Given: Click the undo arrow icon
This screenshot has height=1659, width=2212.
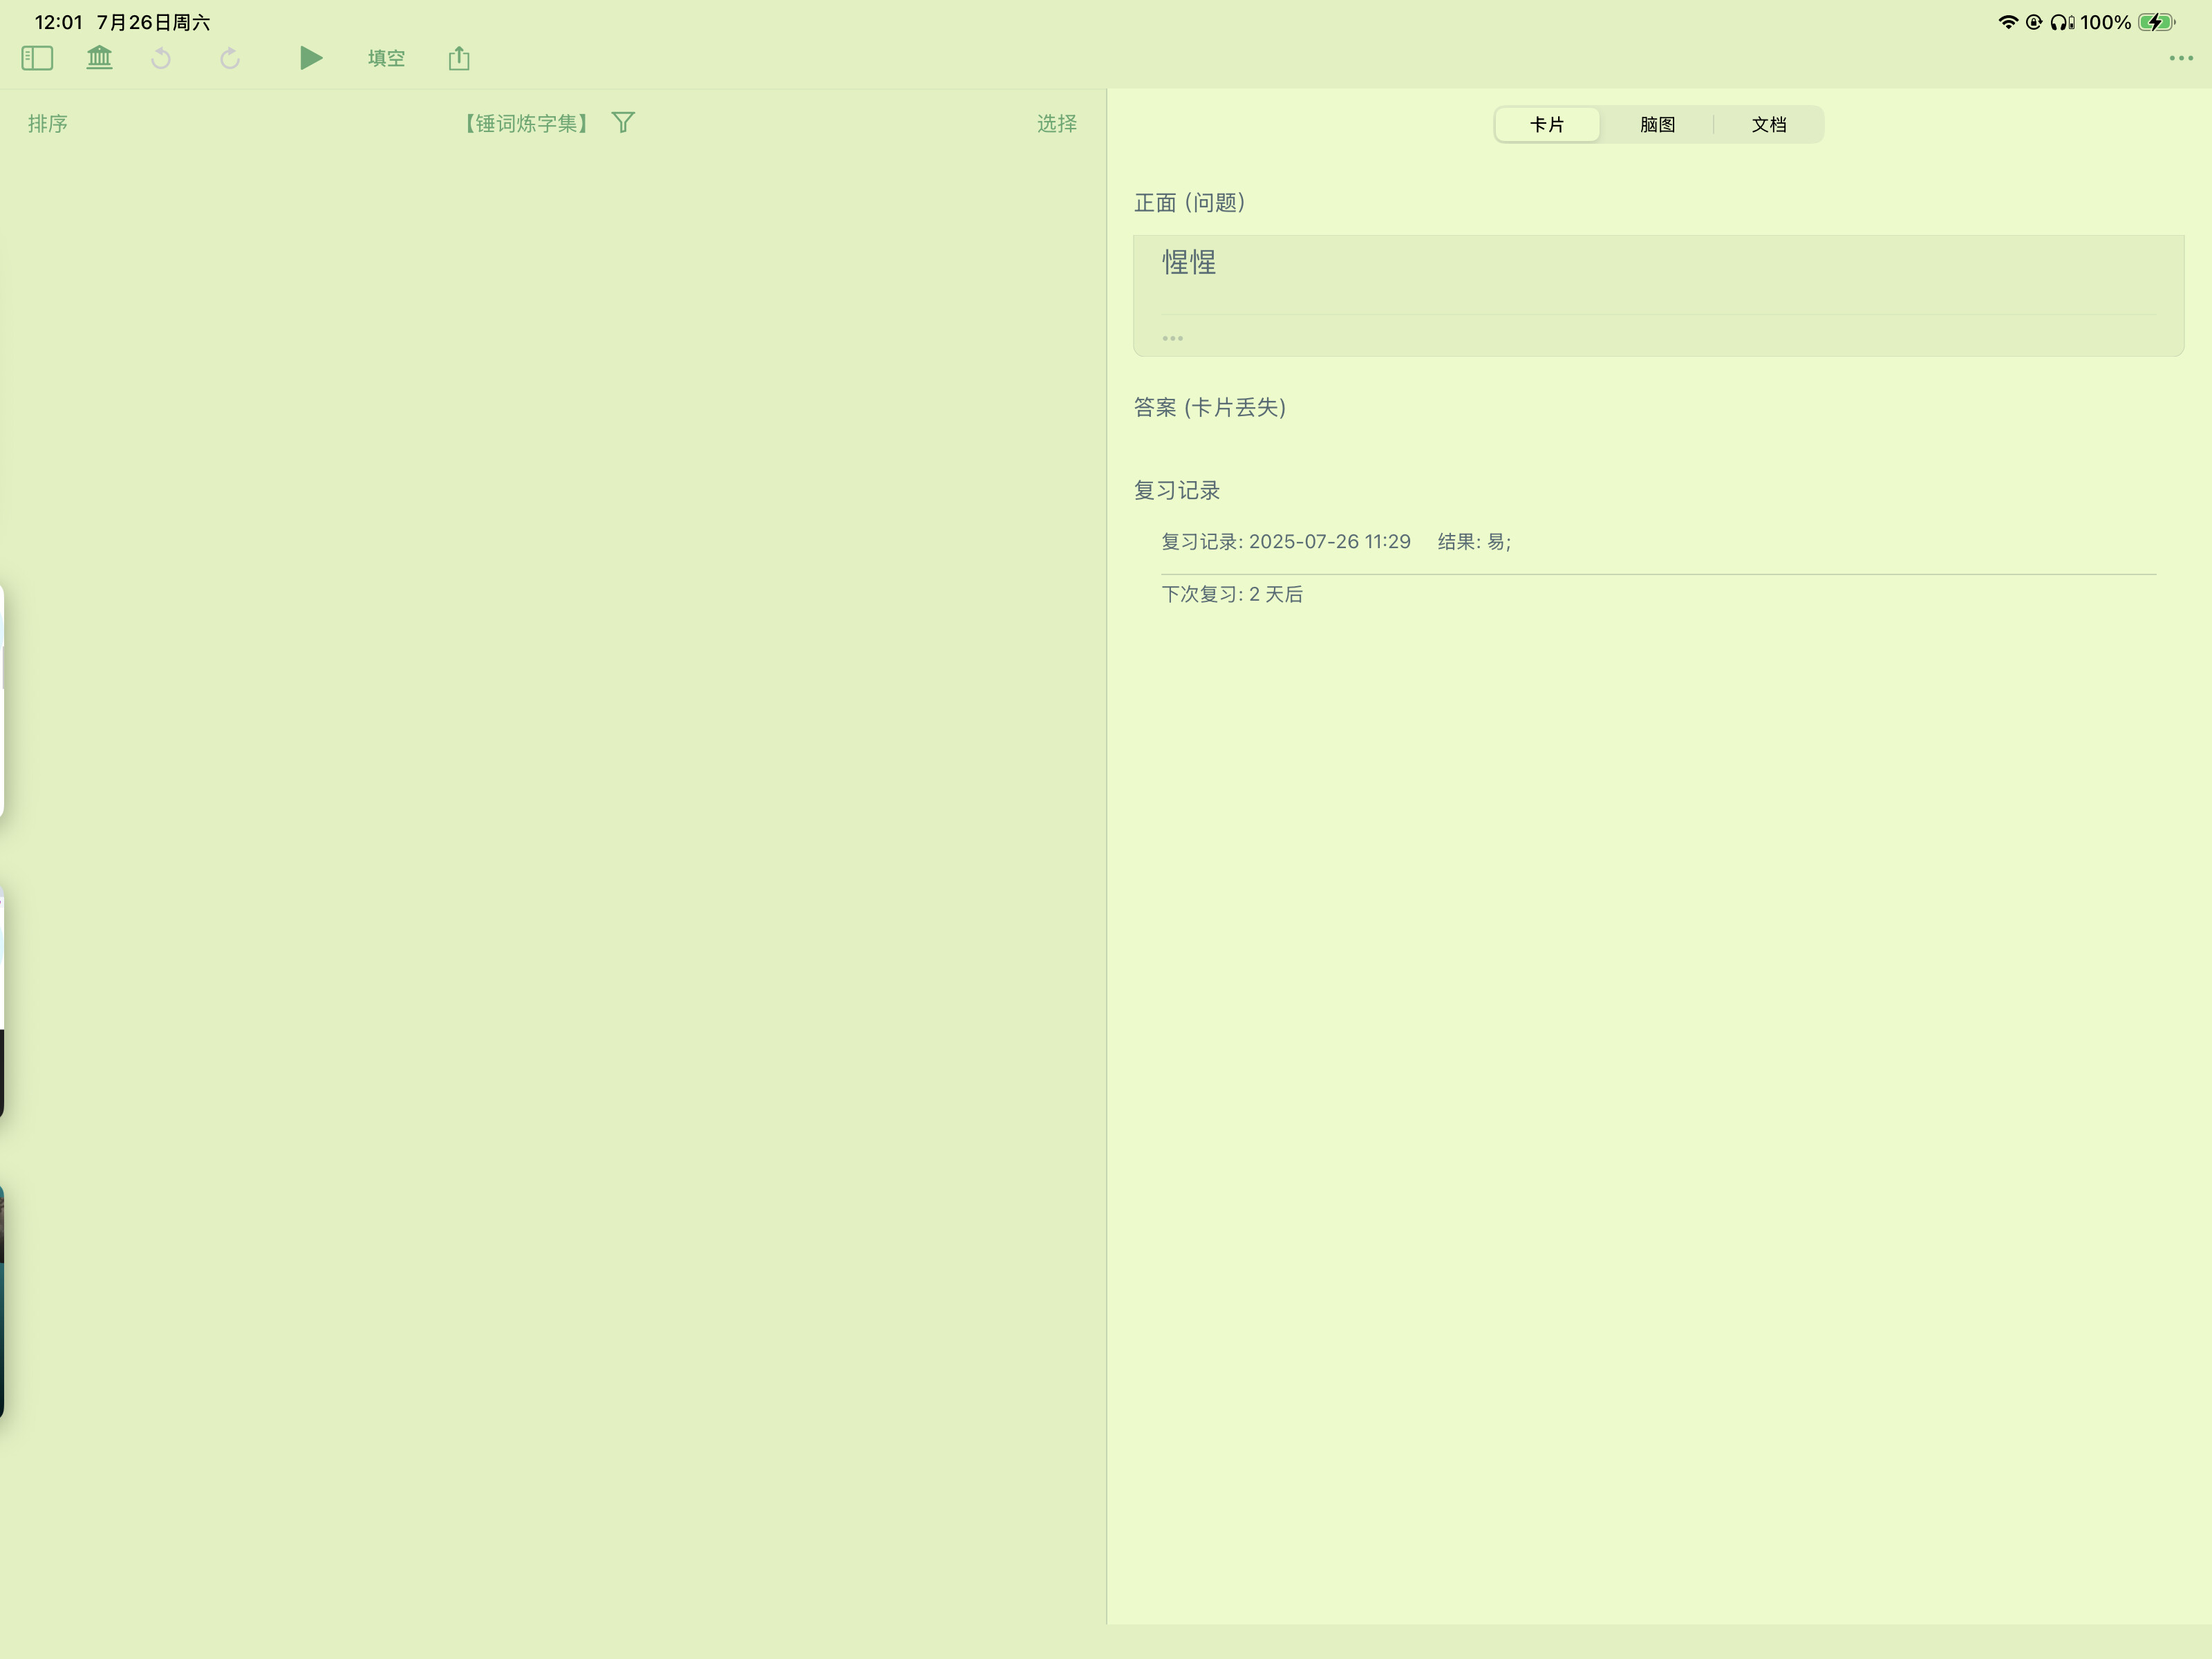Looking at the screenshot, I should pyautogui.click(x=161, y=59).
